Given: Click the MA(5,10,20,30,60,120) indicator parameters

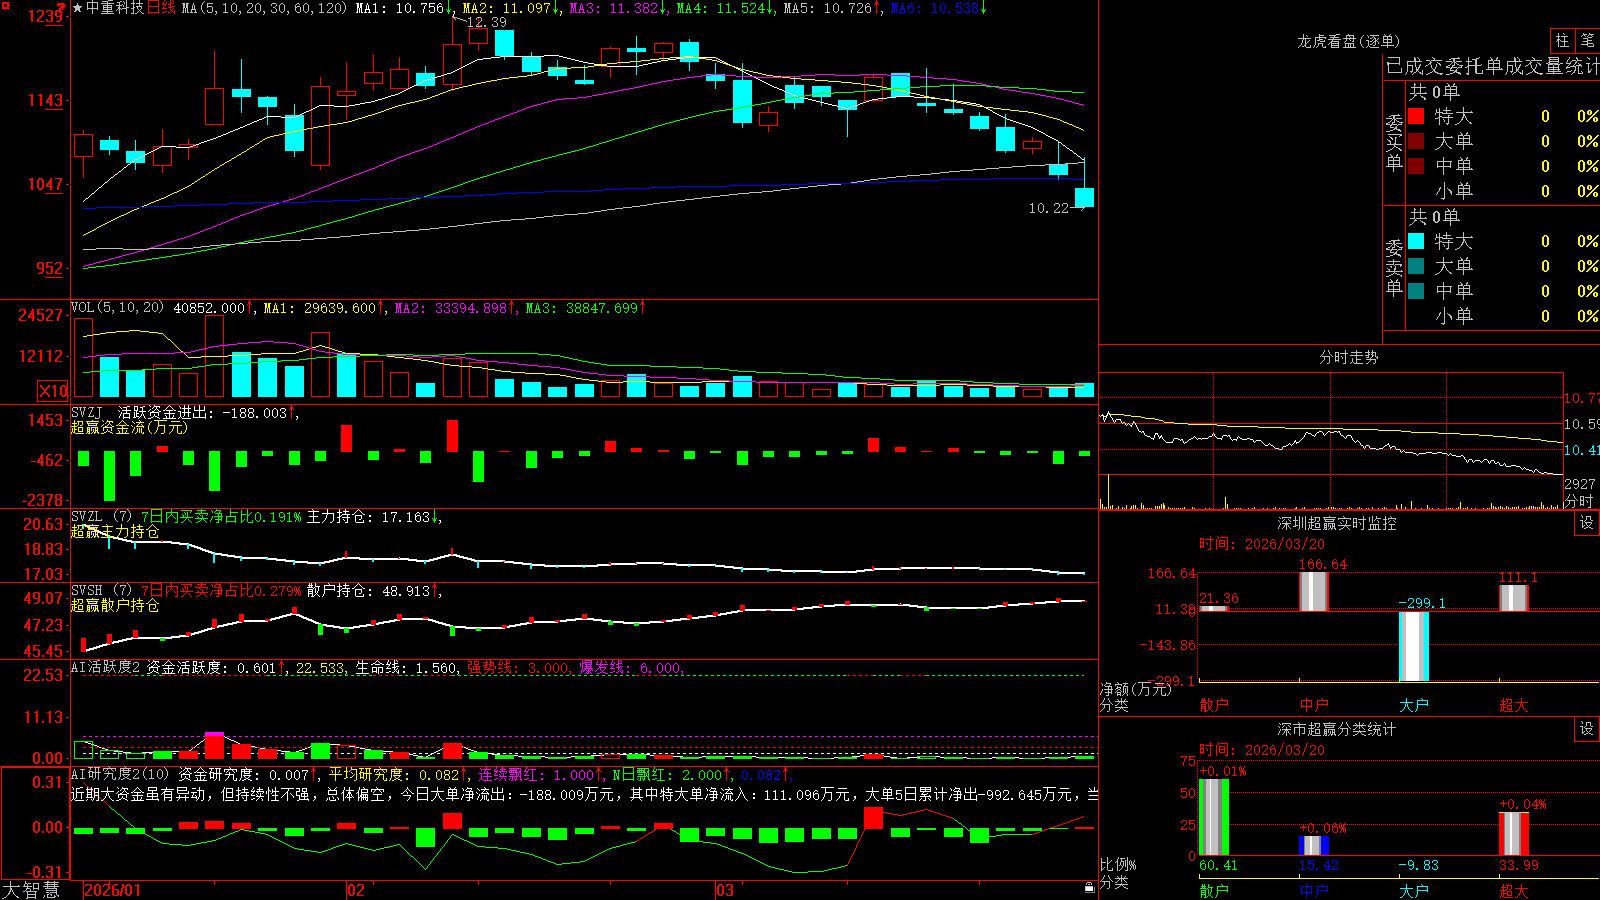Looking at the screenshot, I should coord(264,8).
